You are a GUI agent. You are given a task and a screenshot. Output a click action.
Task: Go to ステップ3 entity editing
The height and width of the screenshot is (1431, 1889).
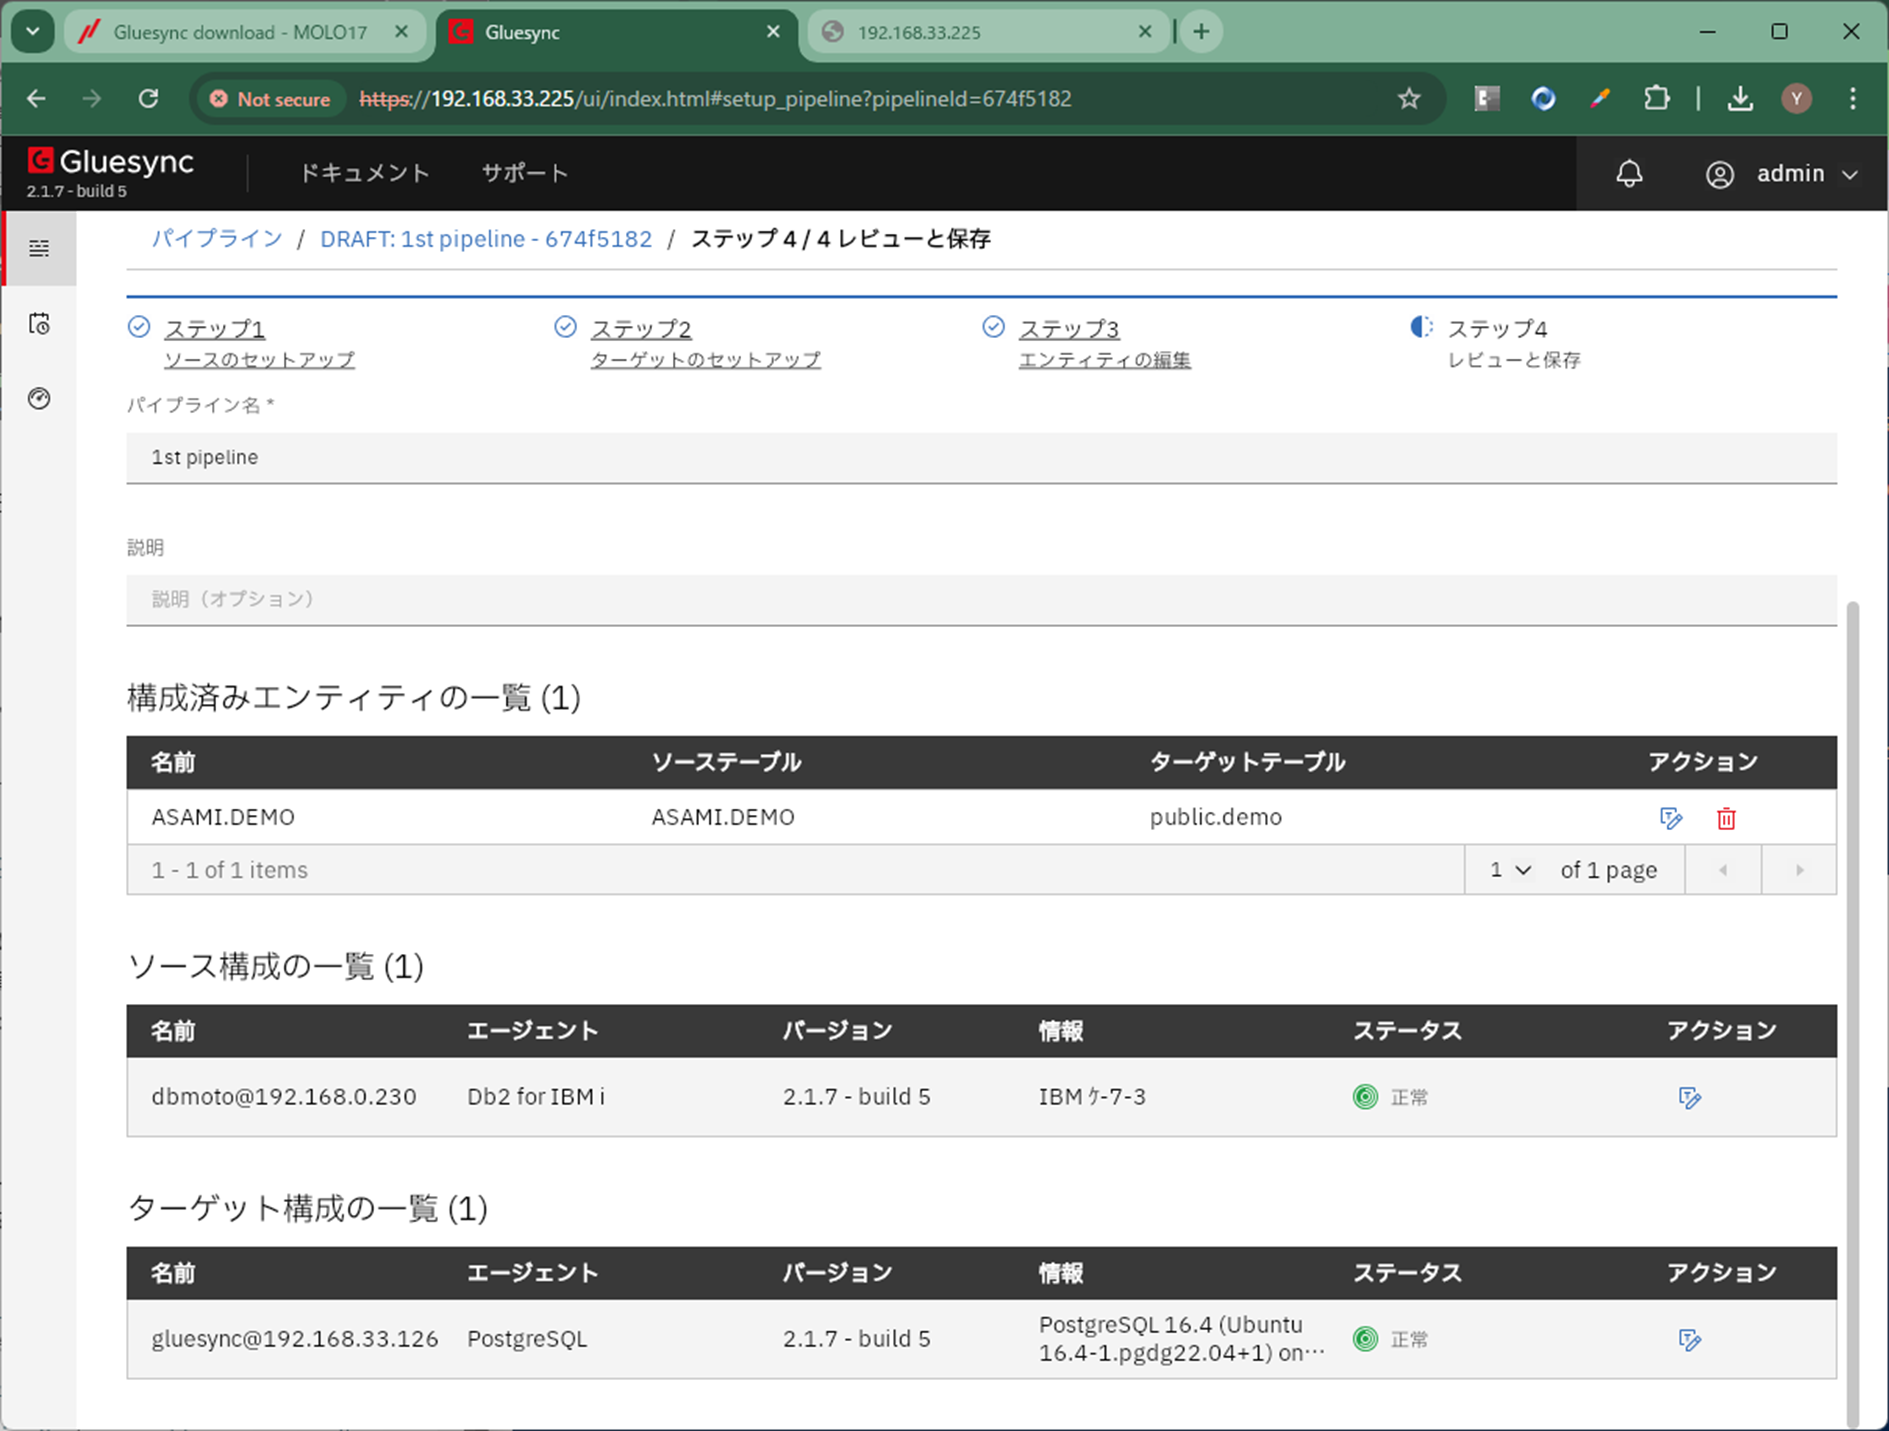point(1068,329)
